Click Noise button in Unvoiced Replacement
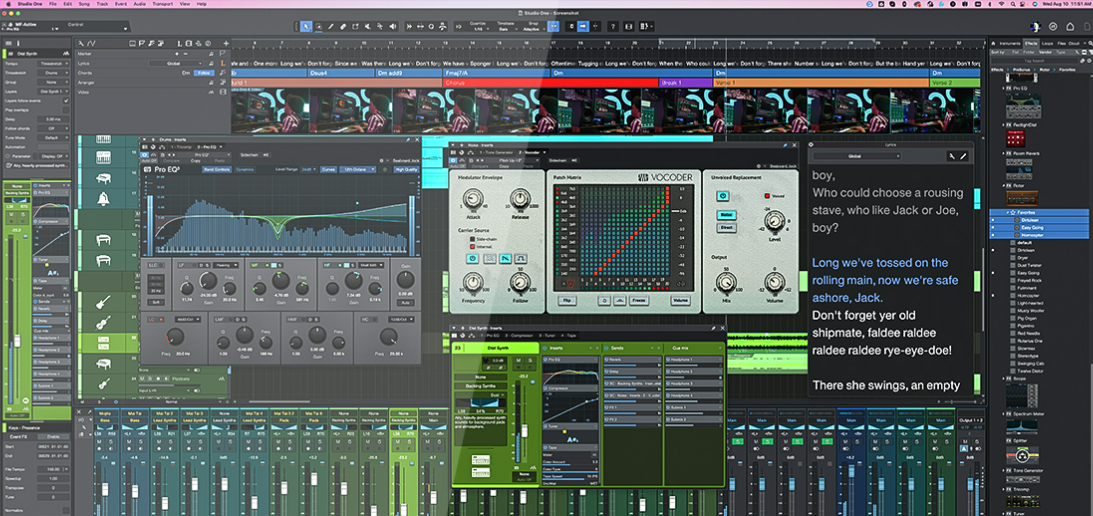 [x=726, y=215]
